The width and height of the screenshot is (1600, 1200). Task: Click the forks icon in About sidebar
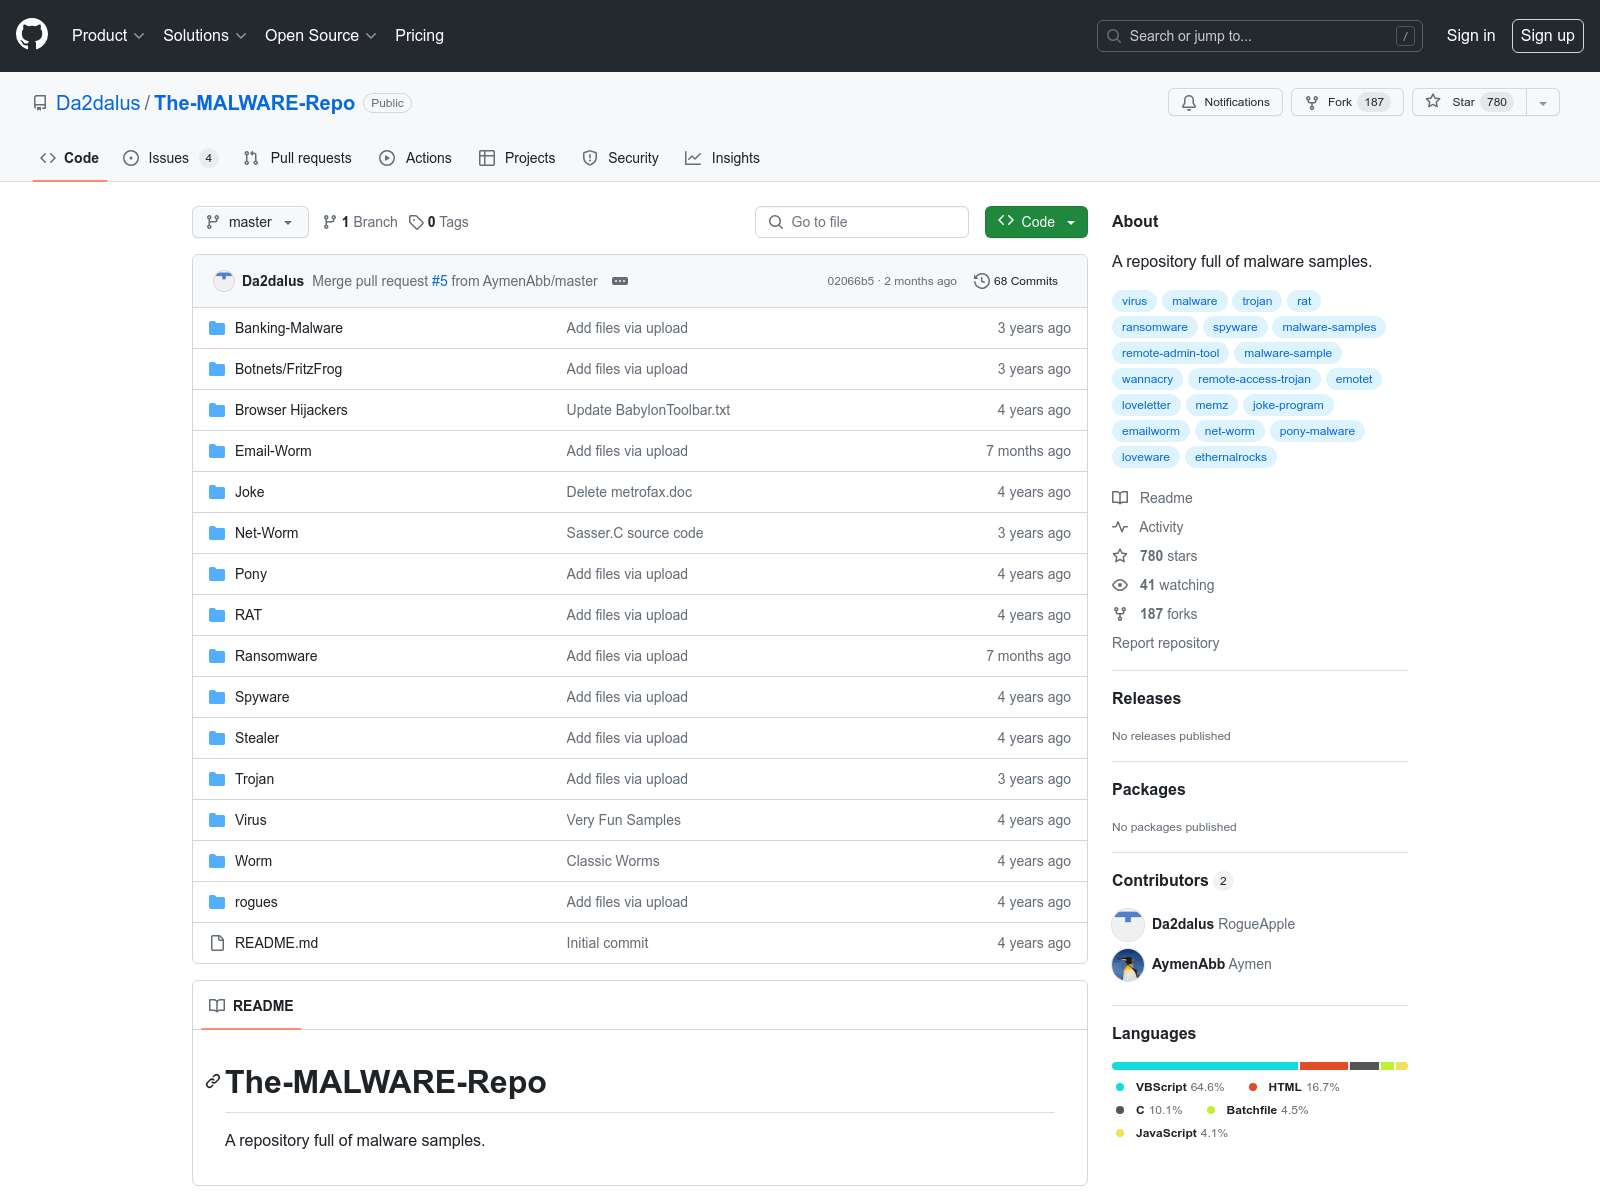point(1120,614)
